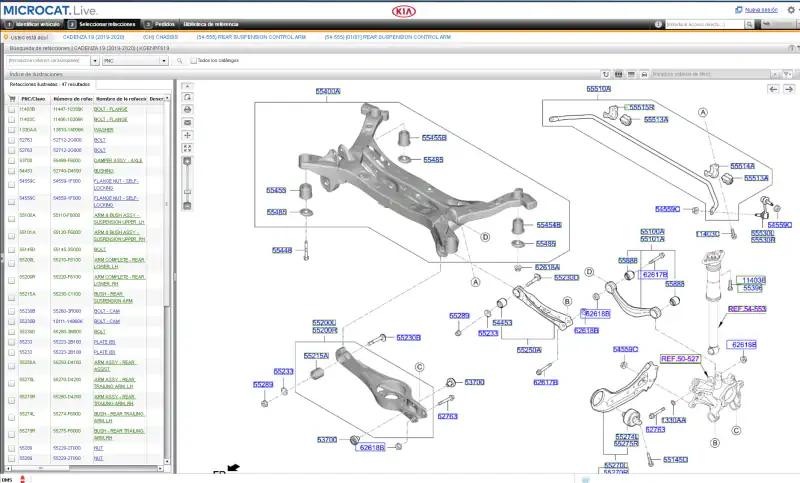Check the box for DAMPER ASSY - AXLE row
Screen dimensions: 800x483
[x=12, y=160]
